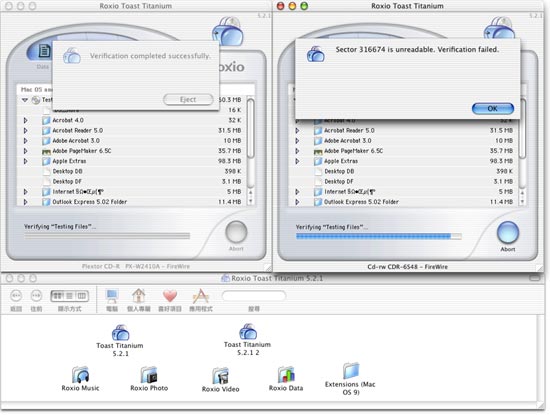Viewport: 550px width, 415px height.
Task: Expand Acrobat 4.0 in Plextor window
Action: (26, 120)
